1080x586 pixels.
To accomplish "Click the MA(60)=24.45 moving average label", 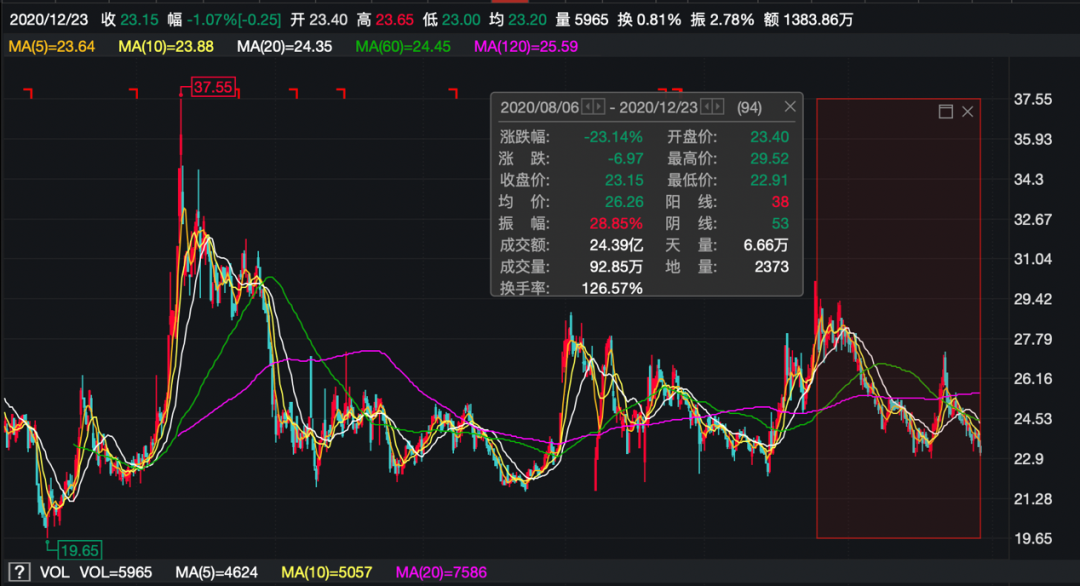I will pyautogui.click(x=403, y=47).
